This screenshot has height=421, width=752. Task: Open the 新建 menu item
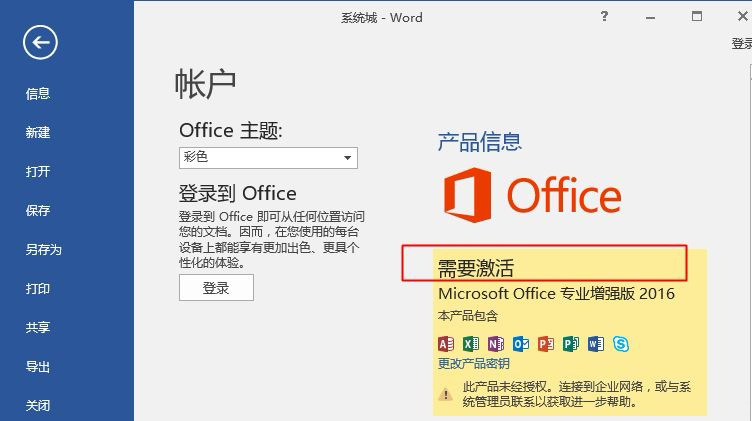click(38, 132)
